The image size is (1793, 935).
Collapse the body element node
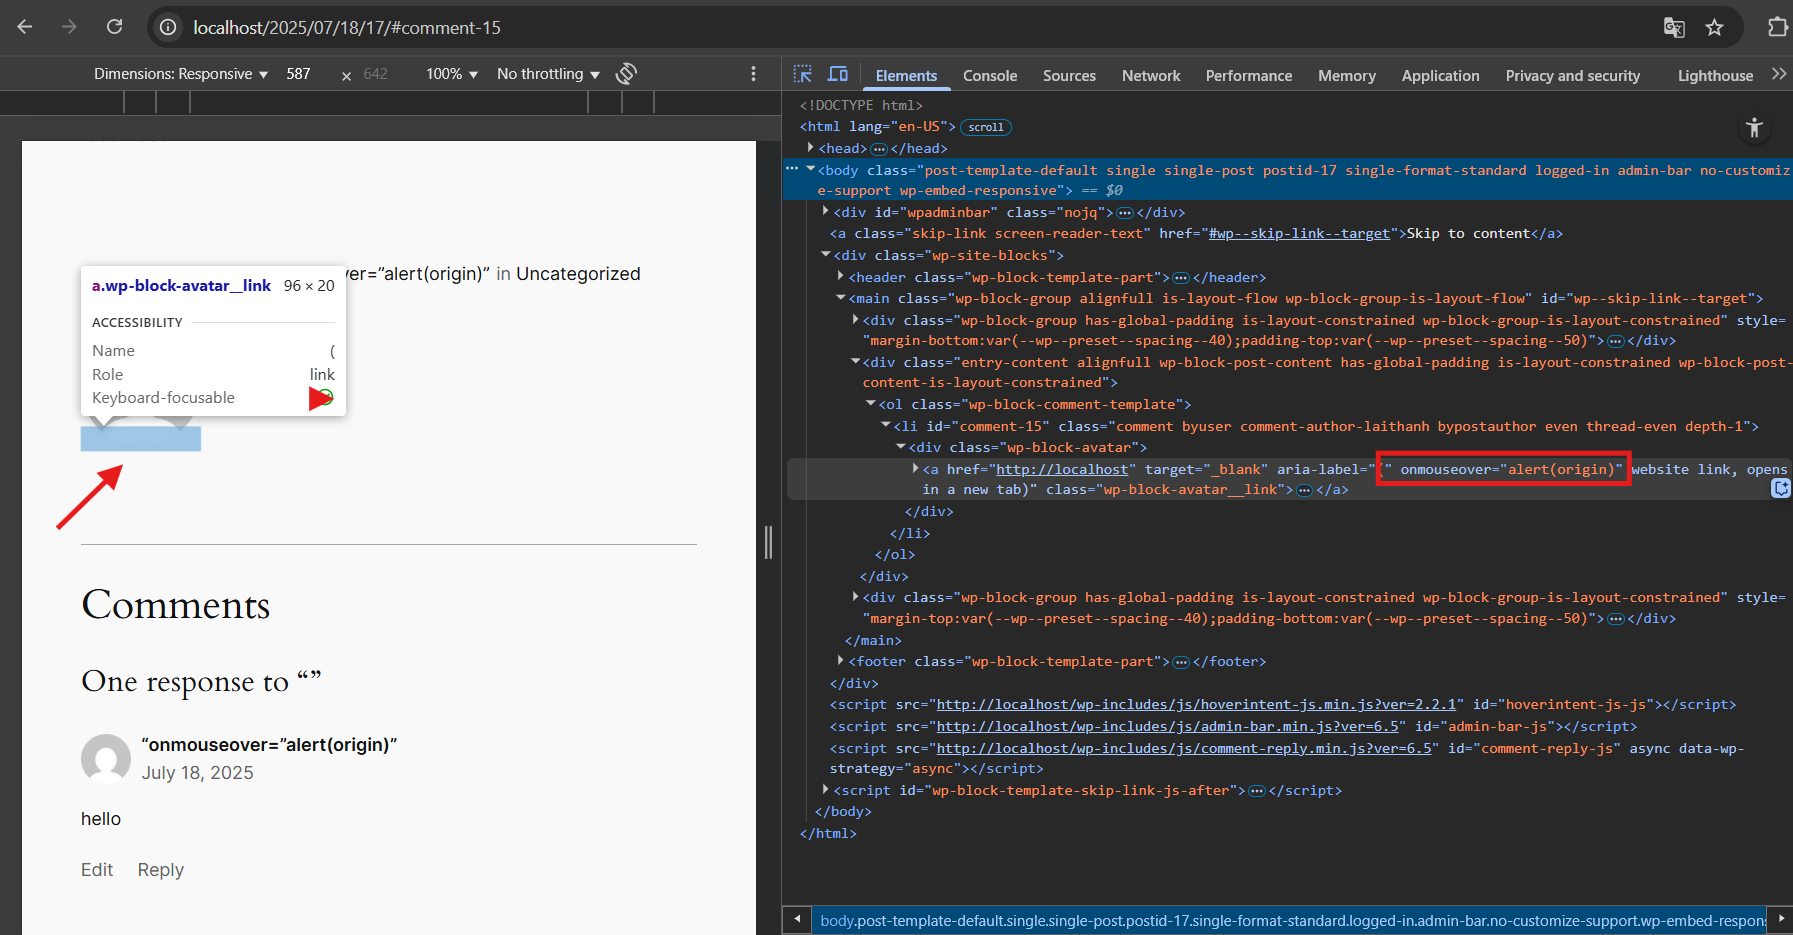810,169
